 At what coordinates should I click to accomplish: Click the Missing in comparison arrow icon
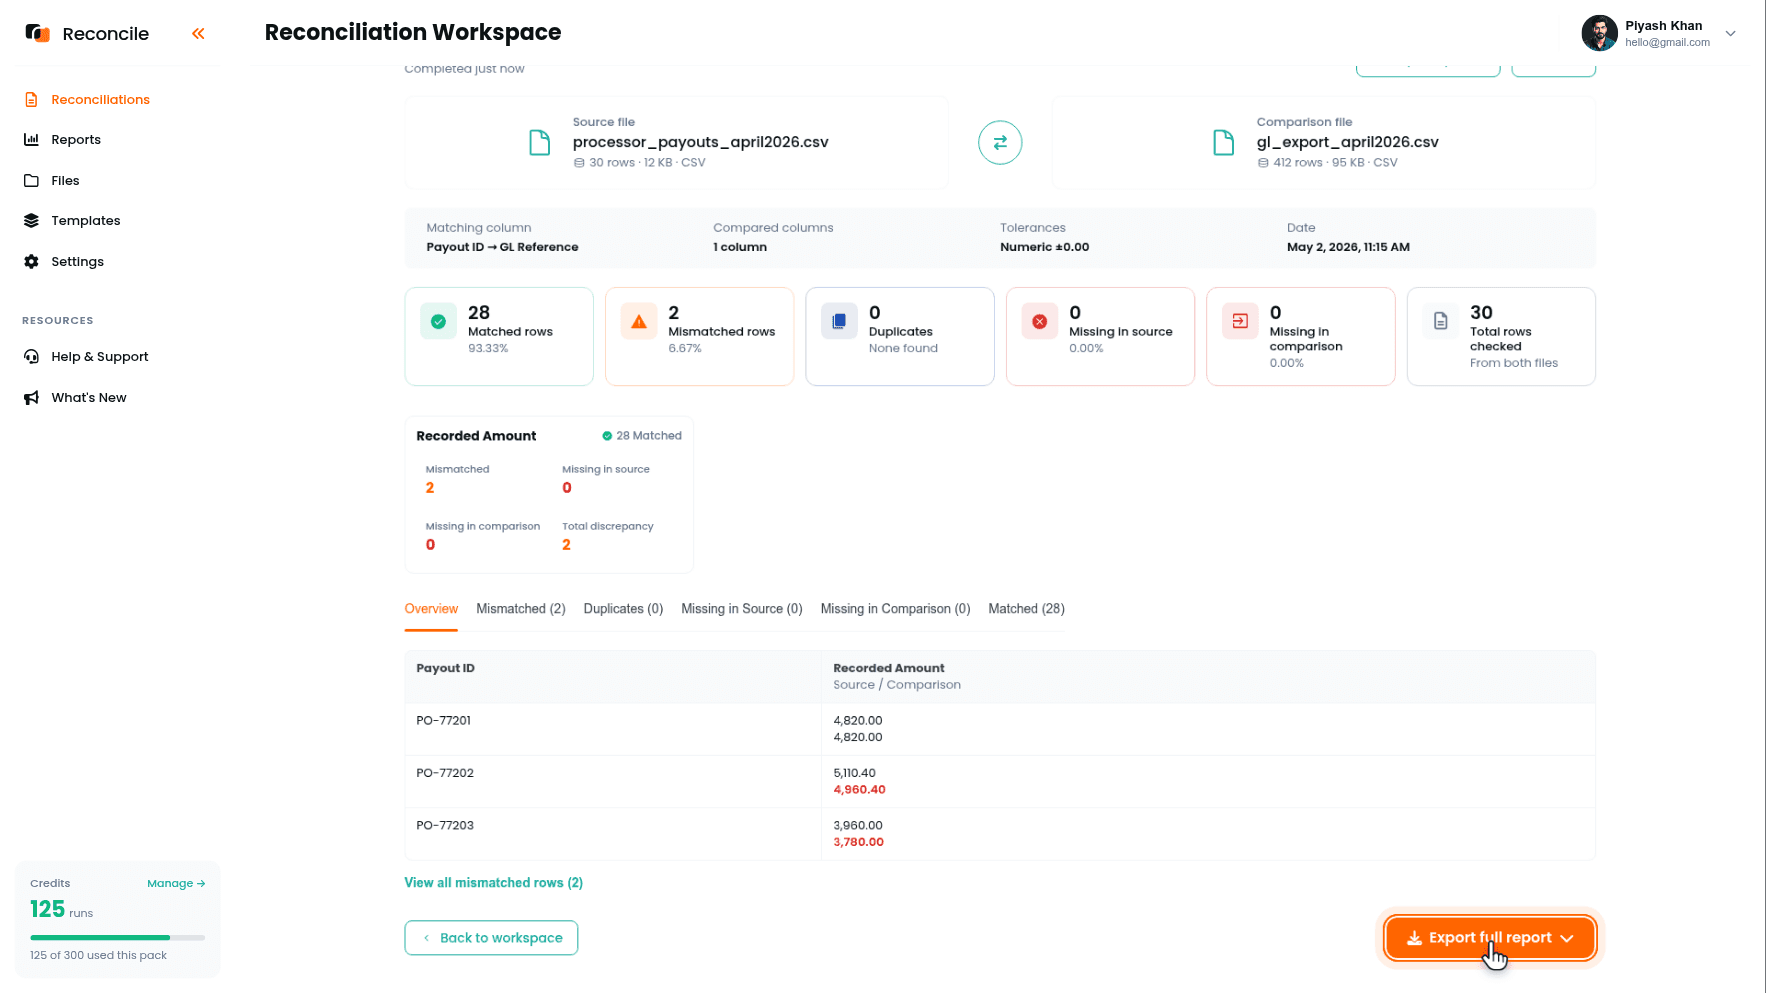[1240, 322]
